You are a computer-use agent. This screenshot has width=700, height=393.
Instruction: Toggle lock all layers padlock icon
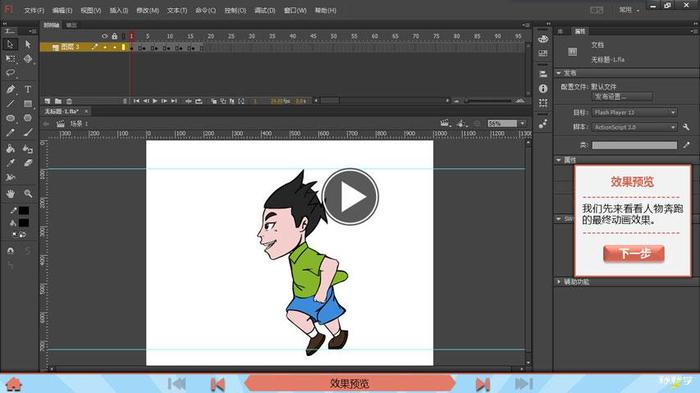click(115, 36)
